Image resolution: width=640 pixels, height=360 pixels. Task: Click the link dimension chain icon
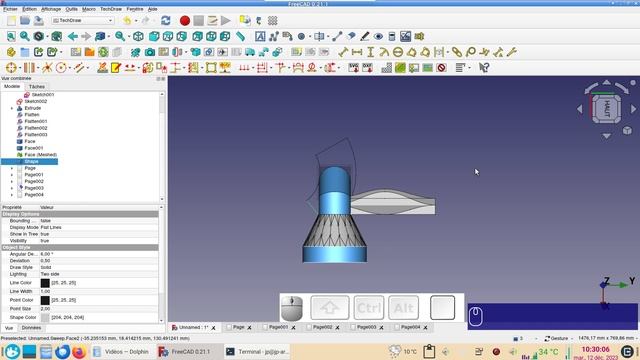457,52
